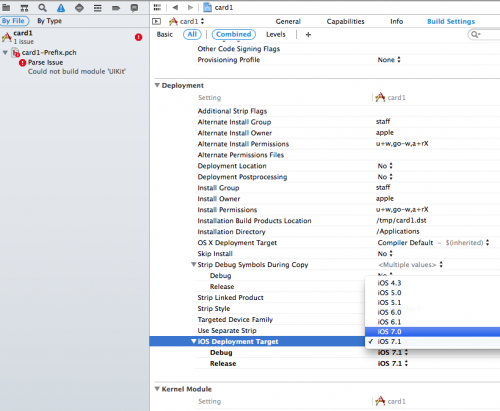Toggle the project and targets list panel icon

[156, 21]
